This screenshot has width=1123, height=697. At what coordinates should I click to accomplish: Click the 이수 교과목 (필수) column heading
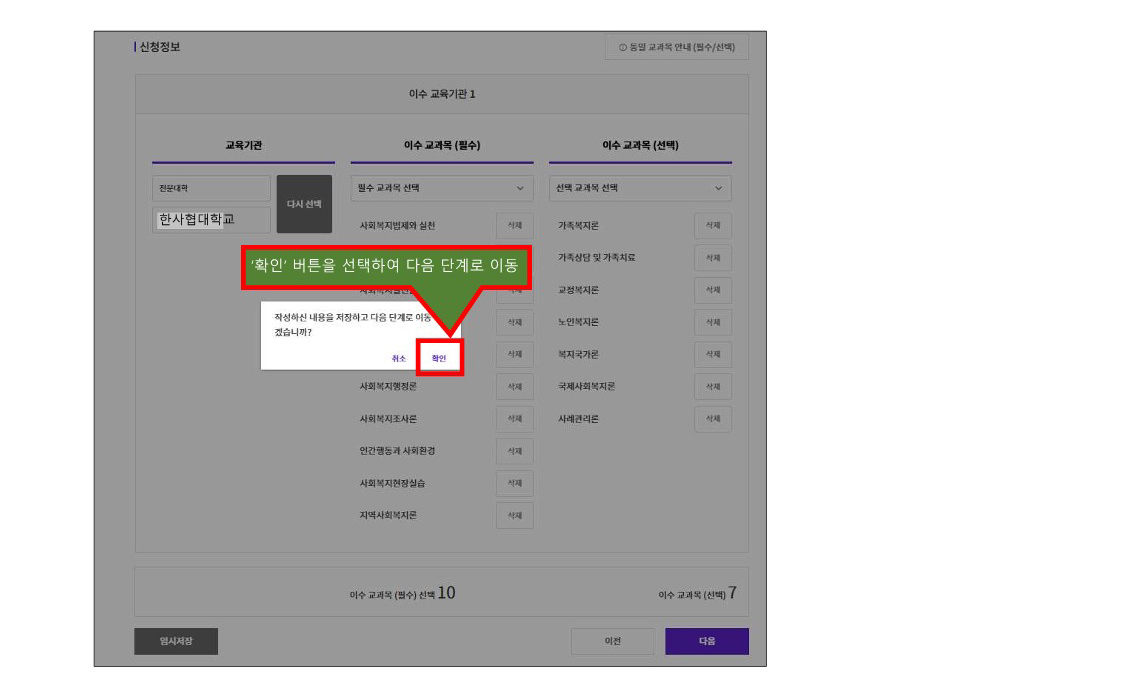pyautogui.click(x=442, y=145)
